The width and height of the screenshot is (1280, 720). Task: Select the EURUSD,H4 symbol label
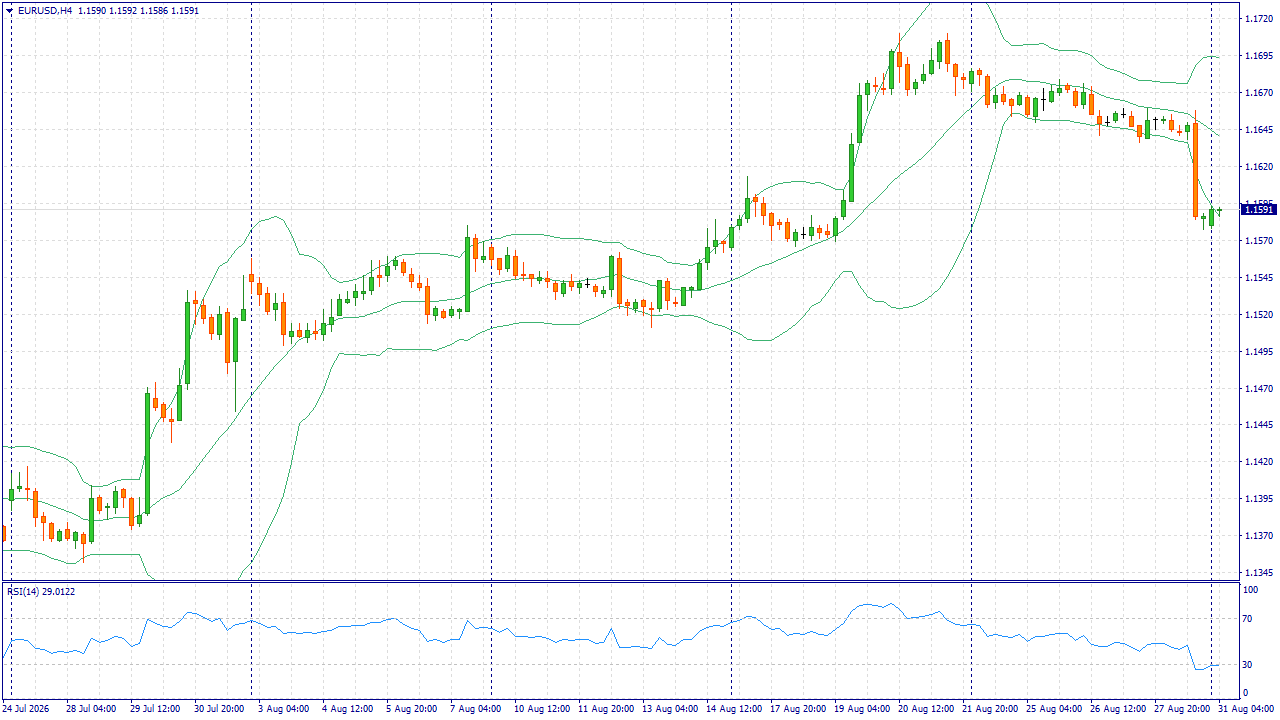[45, 10]
